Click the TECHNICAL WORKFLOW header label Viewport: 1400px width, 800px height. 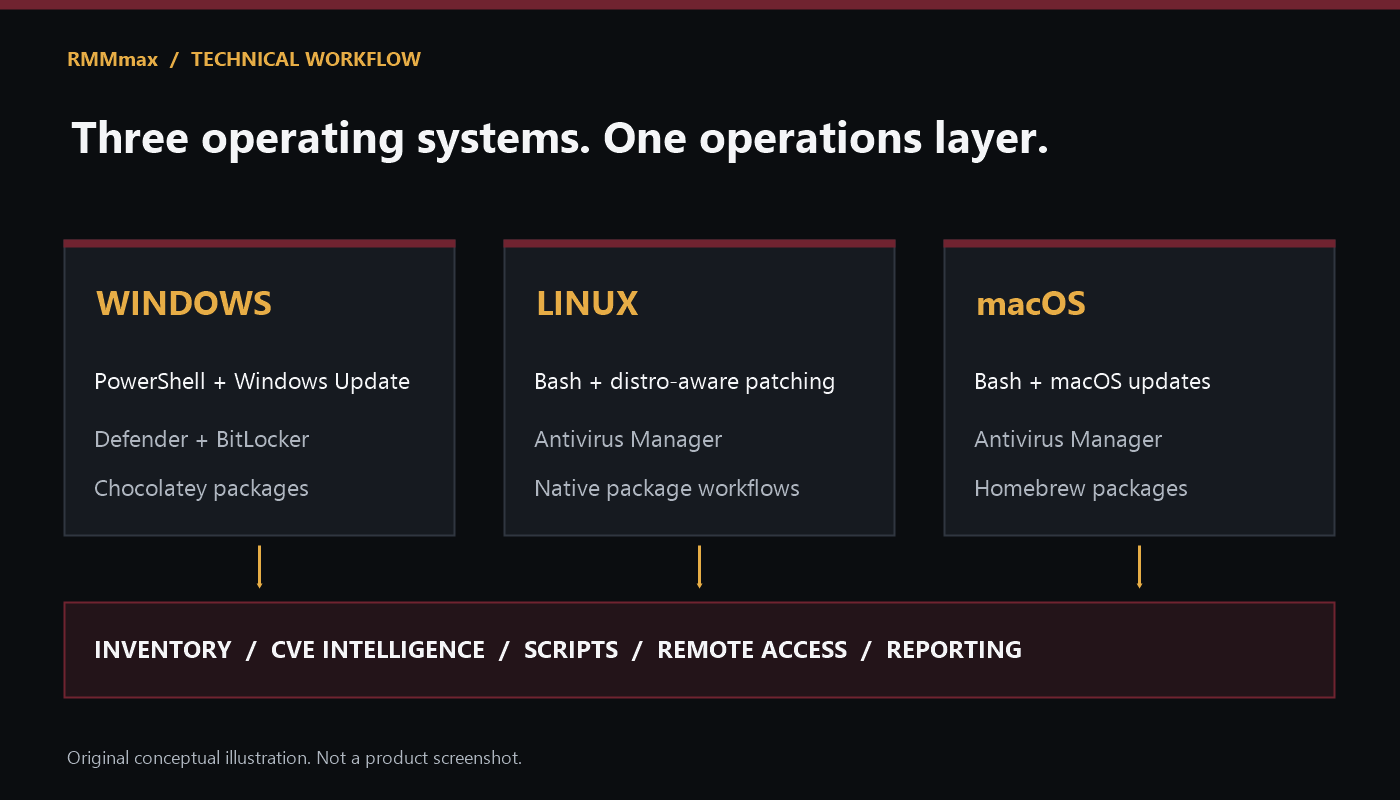(306, 59)
